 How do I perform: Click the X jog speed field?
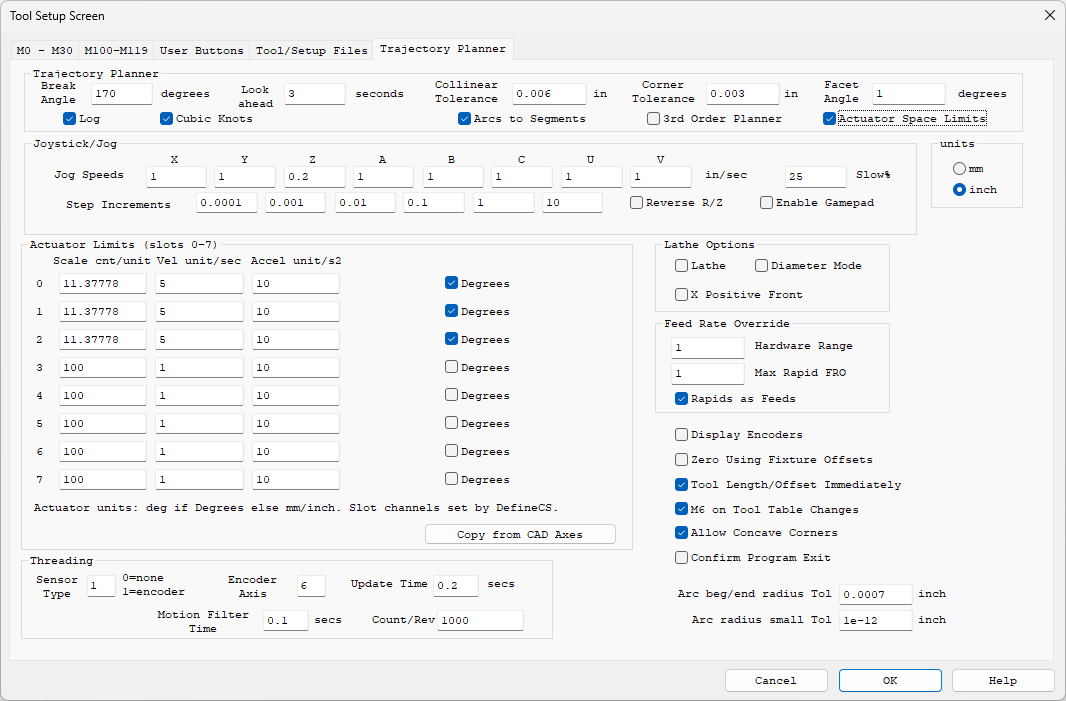click(x=176, y=177)
